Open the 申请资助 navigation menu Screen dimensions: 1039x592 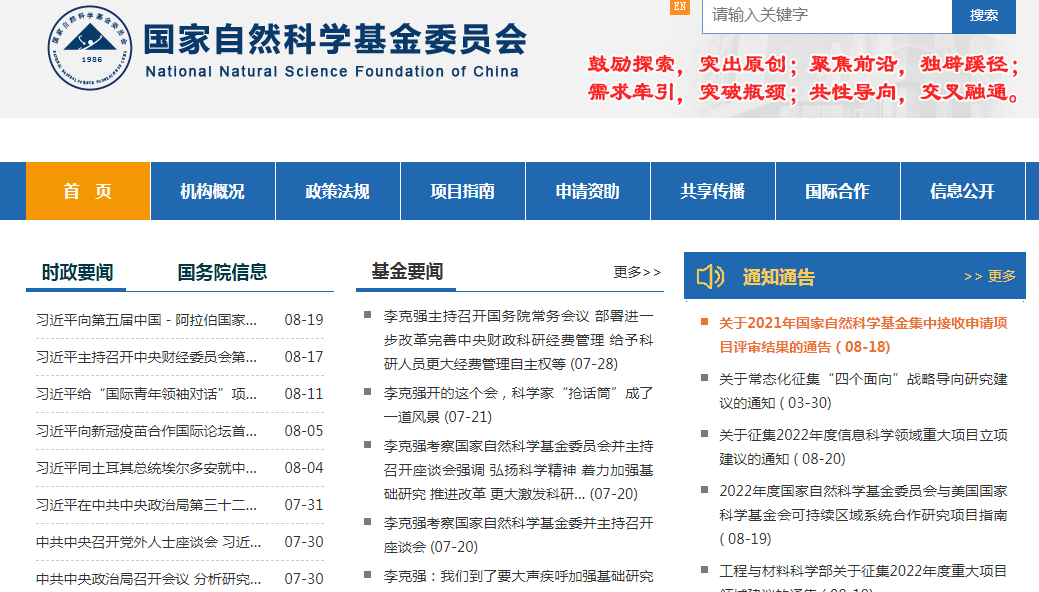tap(587, 191)
